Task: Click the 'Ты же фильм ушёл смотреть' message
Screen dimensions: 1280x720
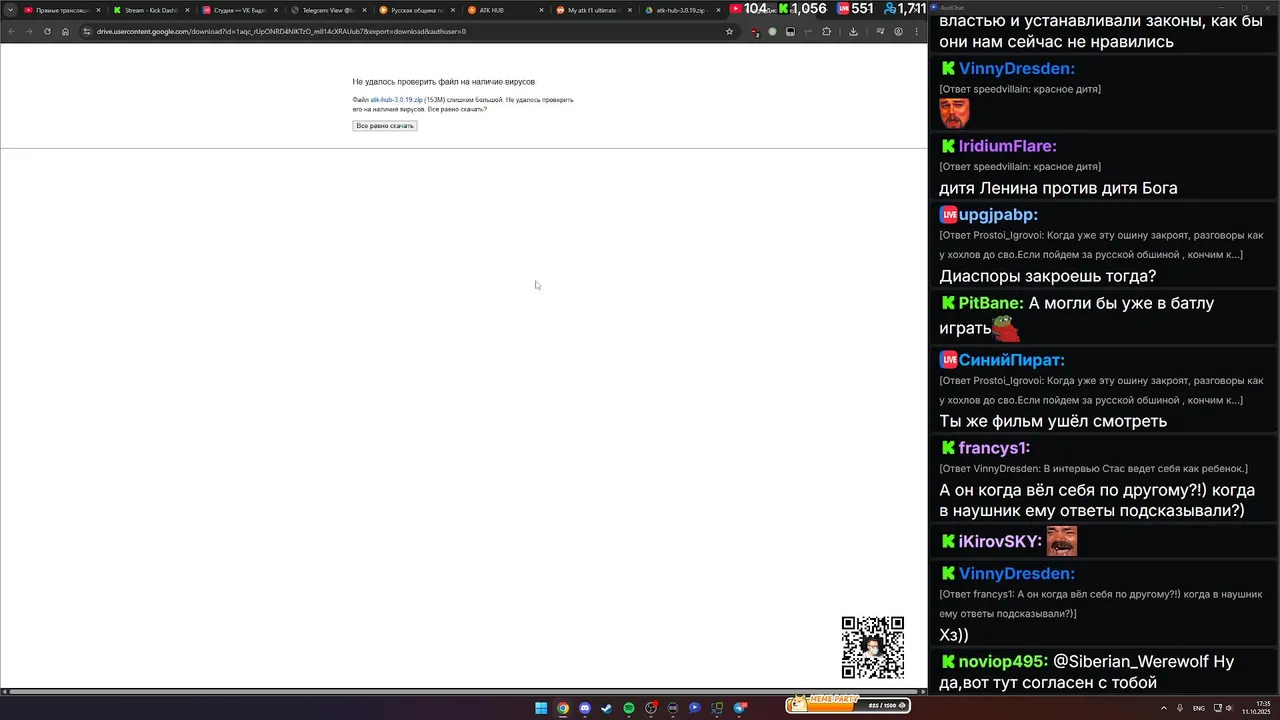Action: coord(1053,421)
